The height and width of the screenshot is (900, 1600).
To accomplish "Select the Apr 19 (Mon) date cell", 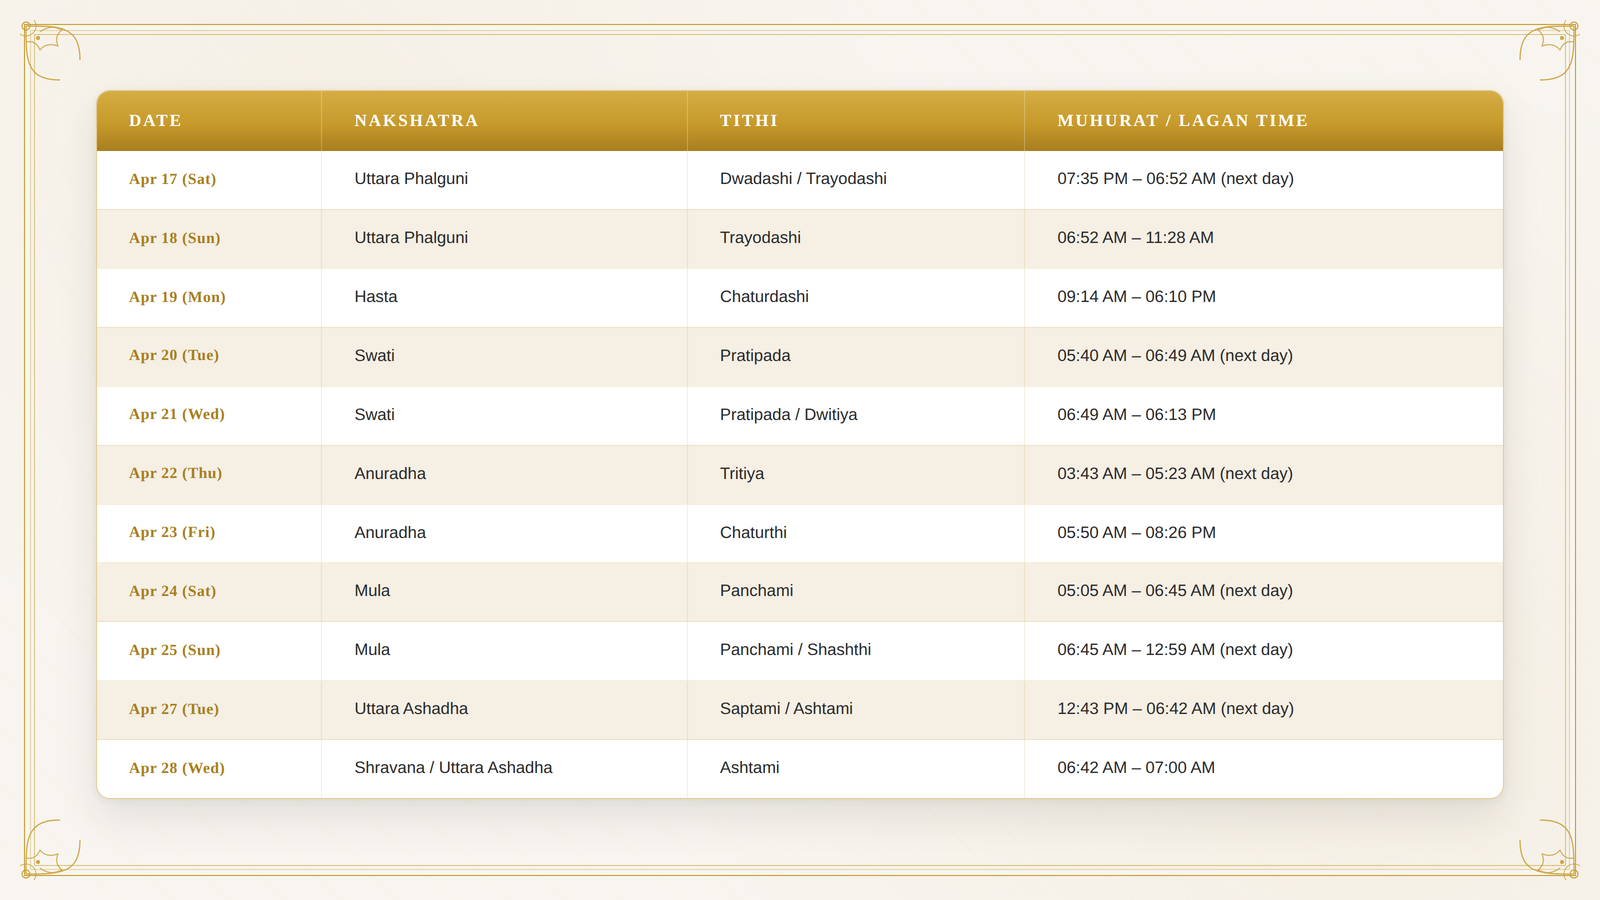I will coord(209,298).
